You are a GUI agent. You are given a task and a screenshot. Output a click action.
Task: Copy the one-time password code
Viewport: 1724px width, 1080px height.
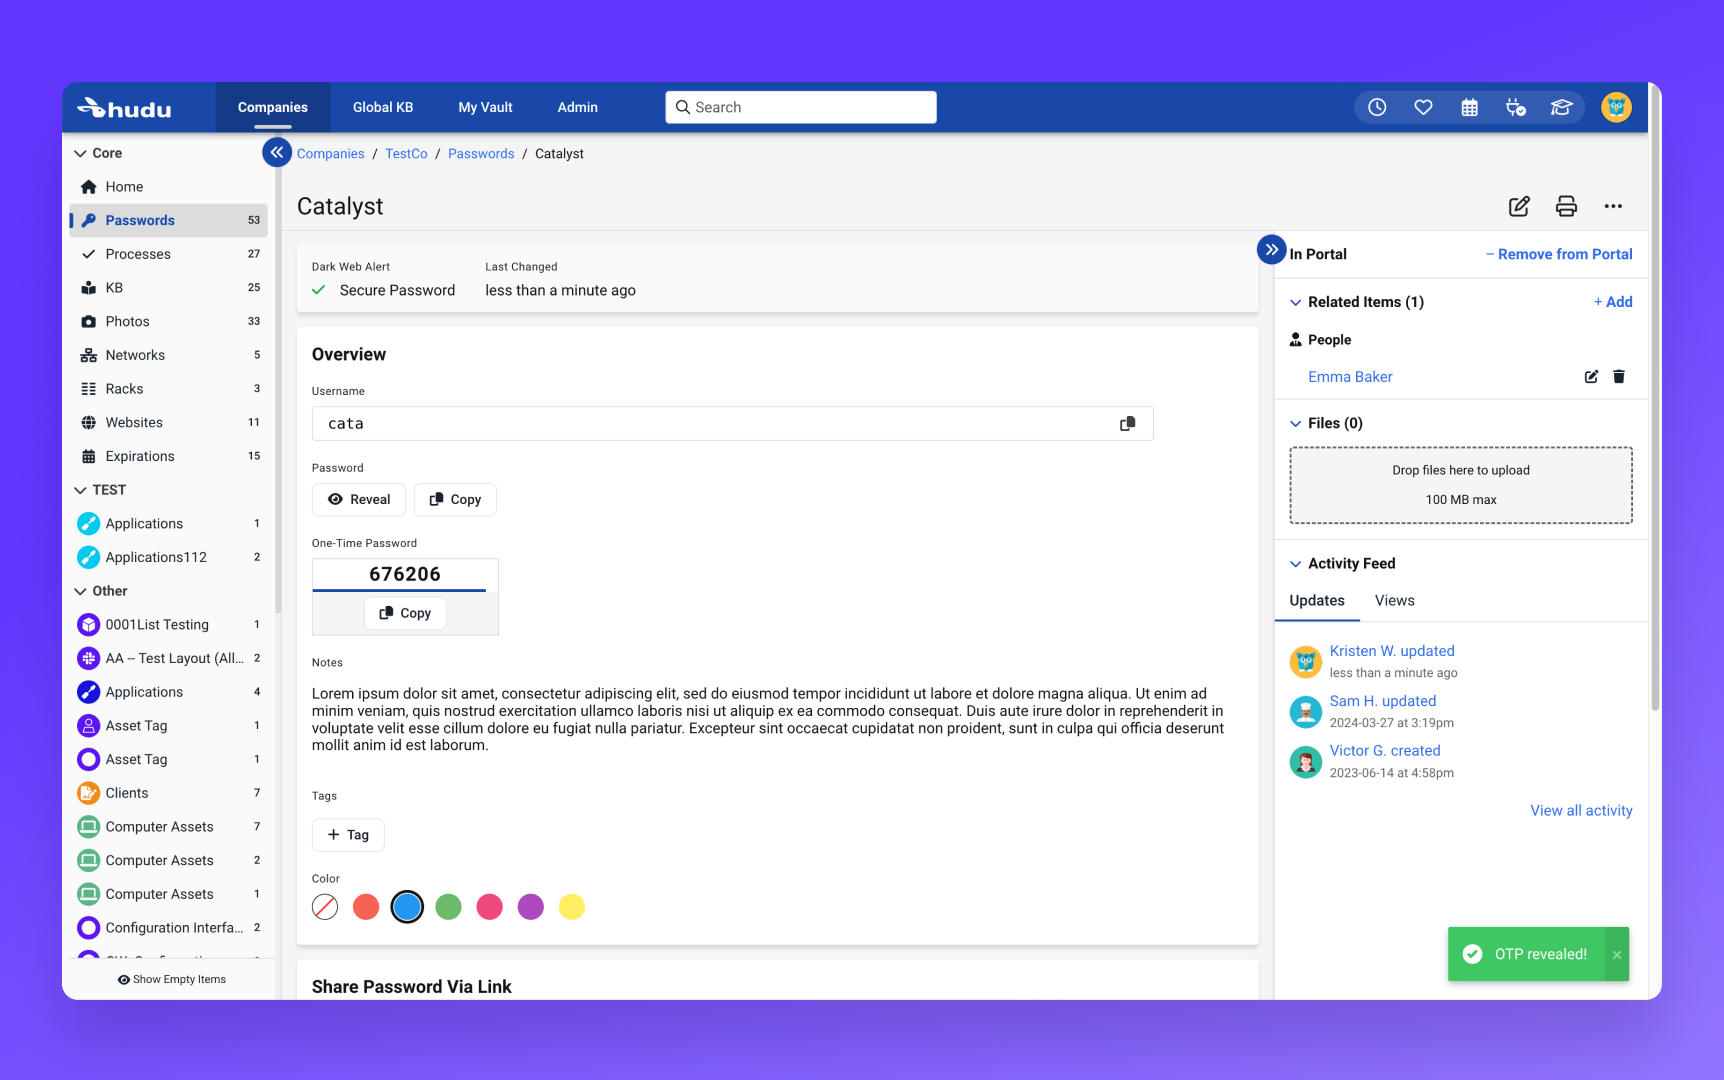(405, 613)
